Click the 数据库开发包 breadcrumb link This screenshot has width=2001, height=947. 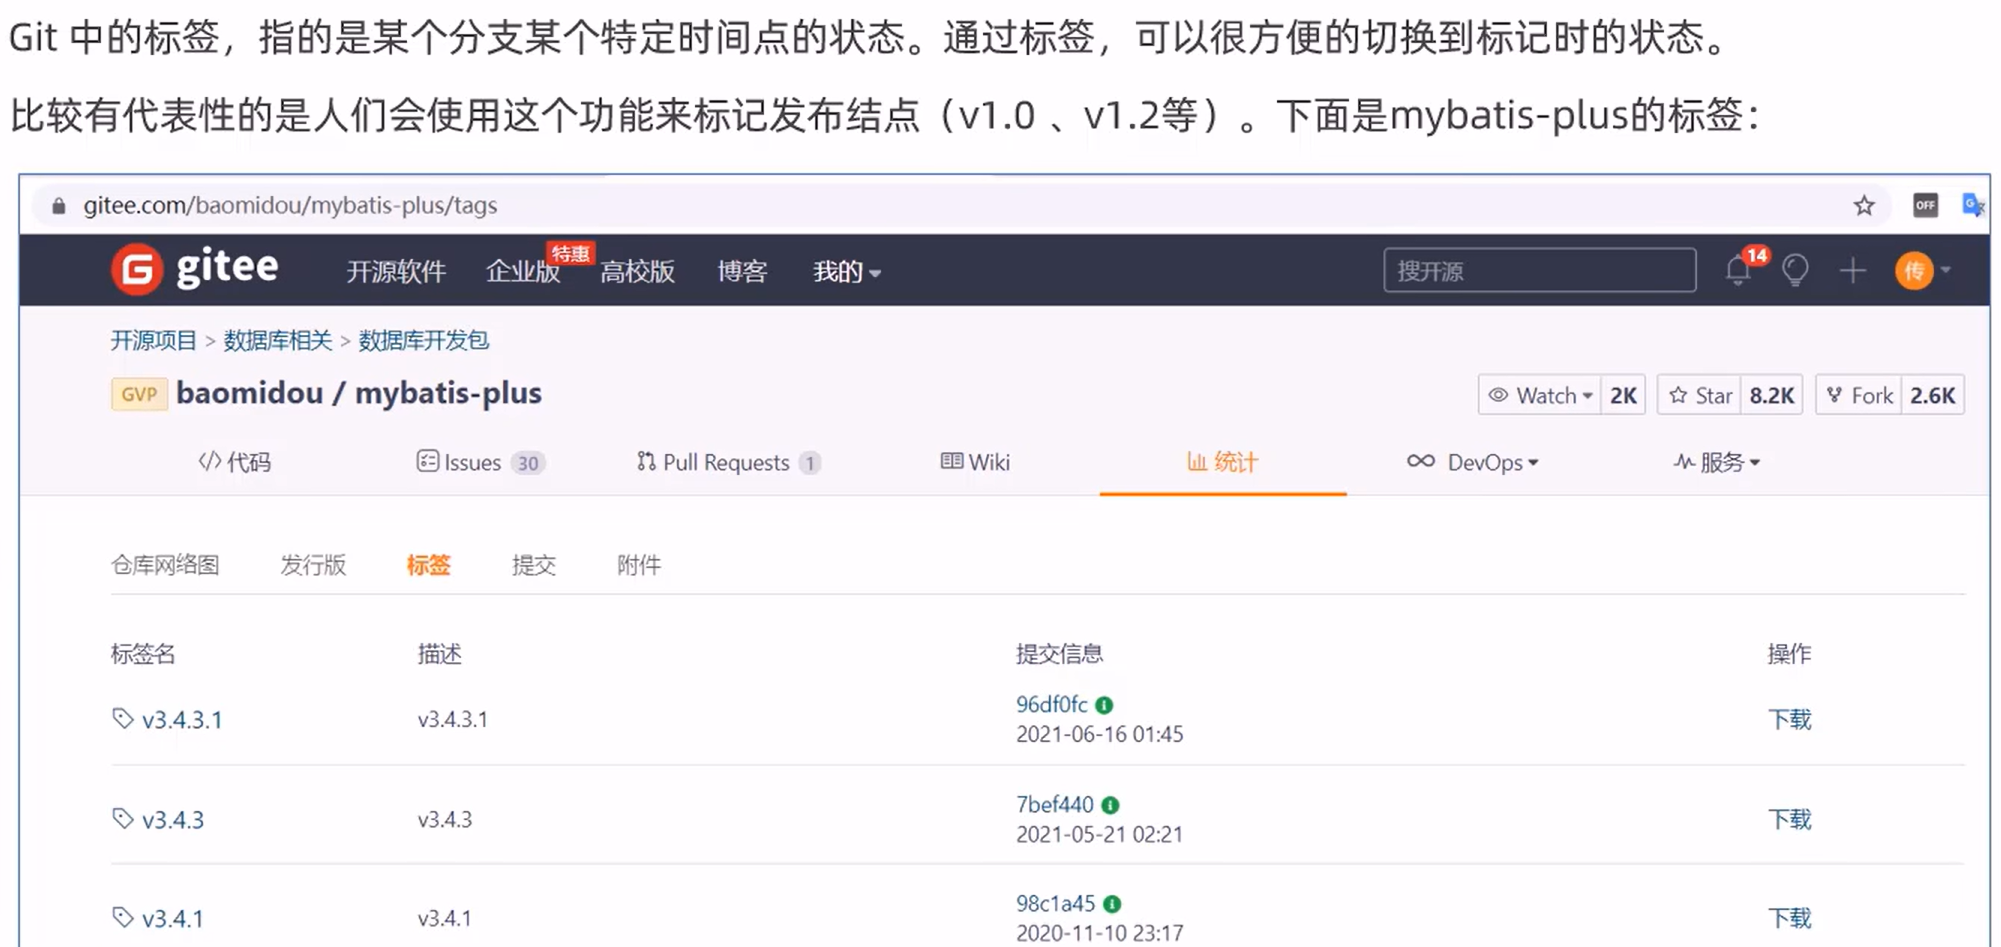click(423, 341)
